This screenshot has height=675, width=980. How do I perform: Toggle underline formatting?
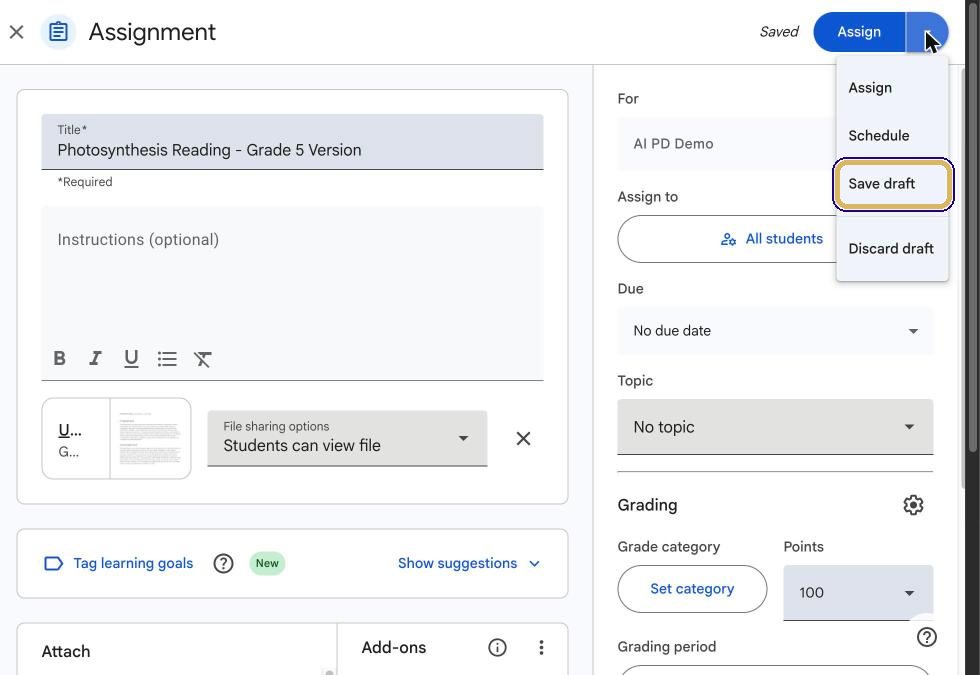(131, 359)
